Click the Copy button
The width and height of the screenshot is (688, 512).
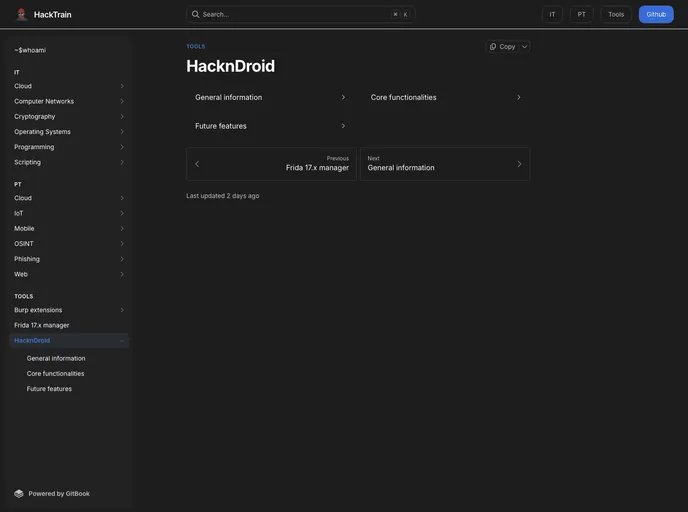click(503, 47)
